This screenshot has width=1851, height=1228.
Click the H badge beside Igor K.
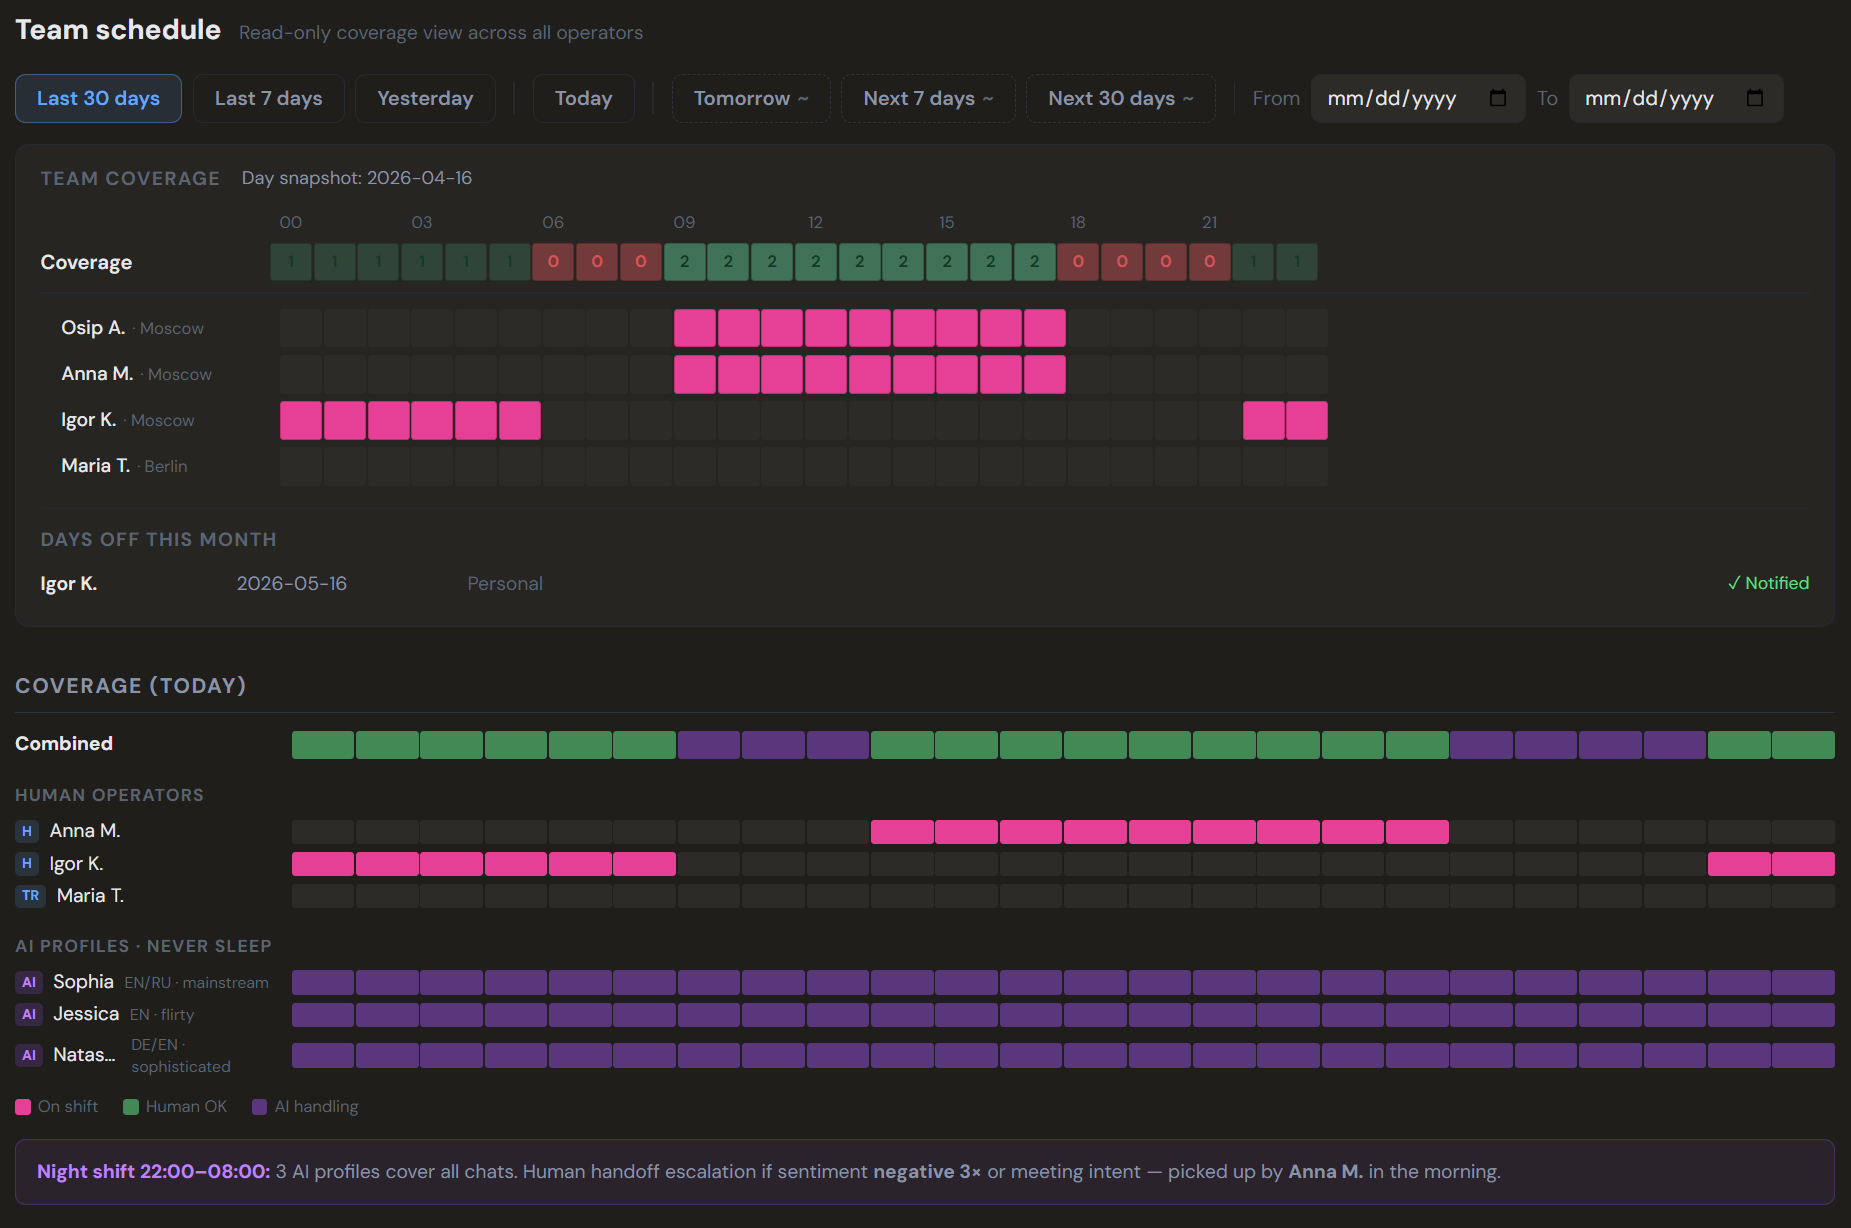[x=27, y=864]
